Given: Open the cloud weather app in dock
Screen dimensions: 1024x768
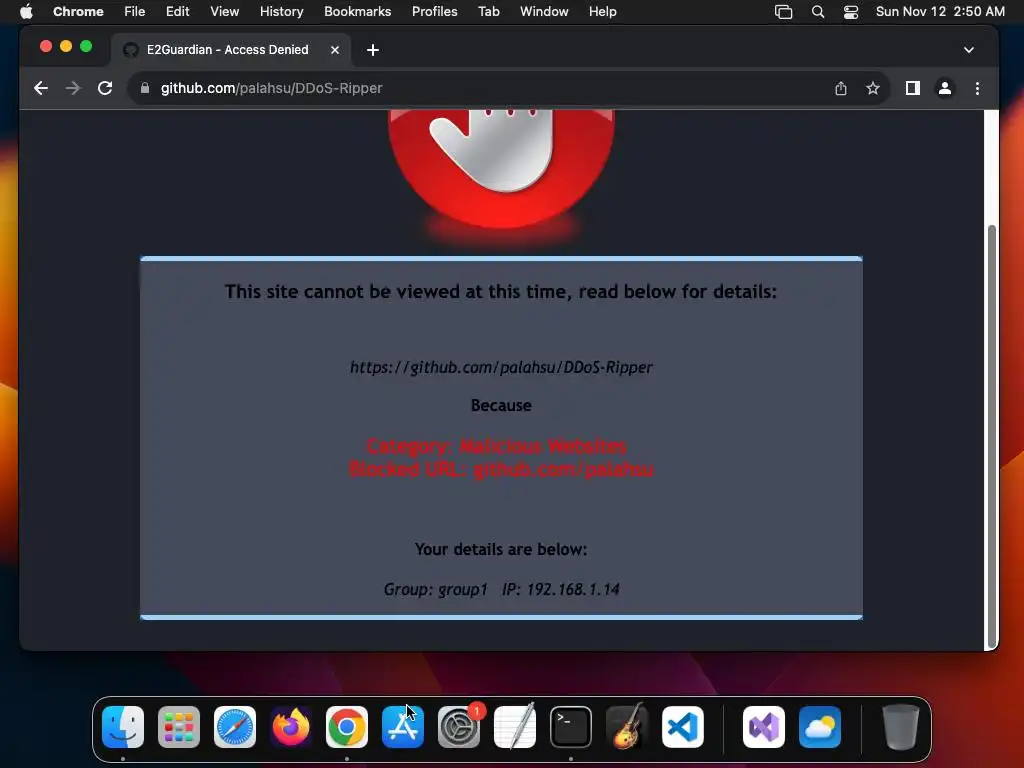Looking at the screenshot, I should point(820,727).
